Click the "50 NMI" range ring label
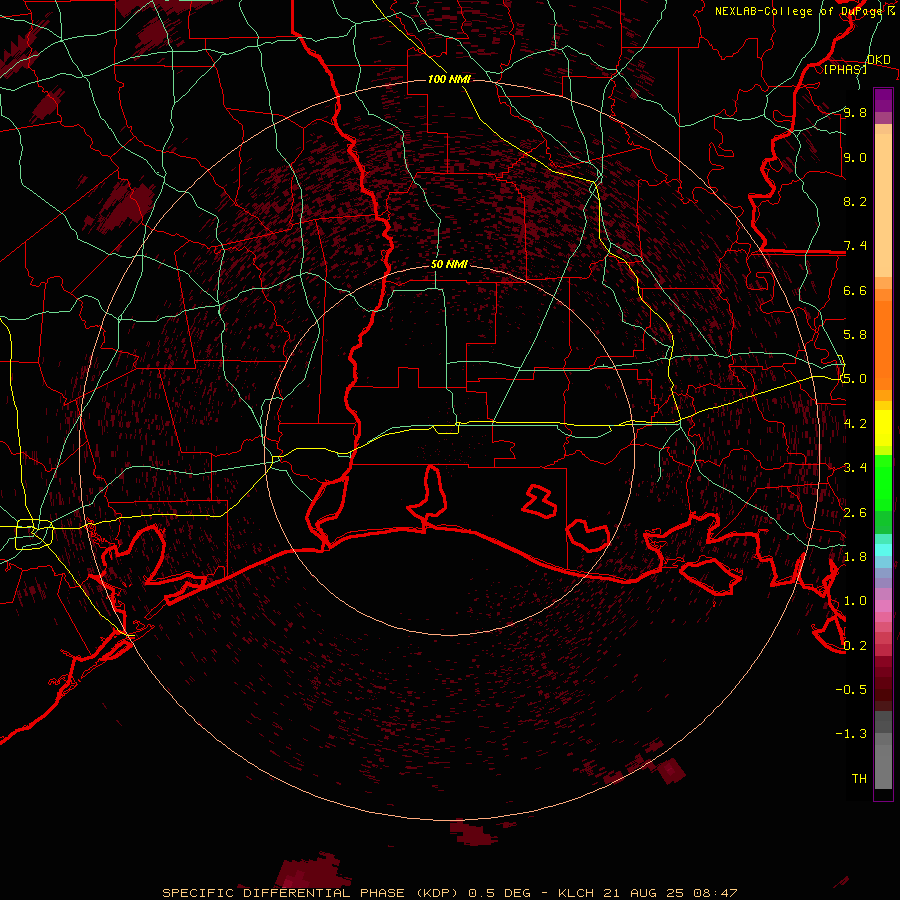Viewport: 900px width, 900px height. (x=449, y=265)
